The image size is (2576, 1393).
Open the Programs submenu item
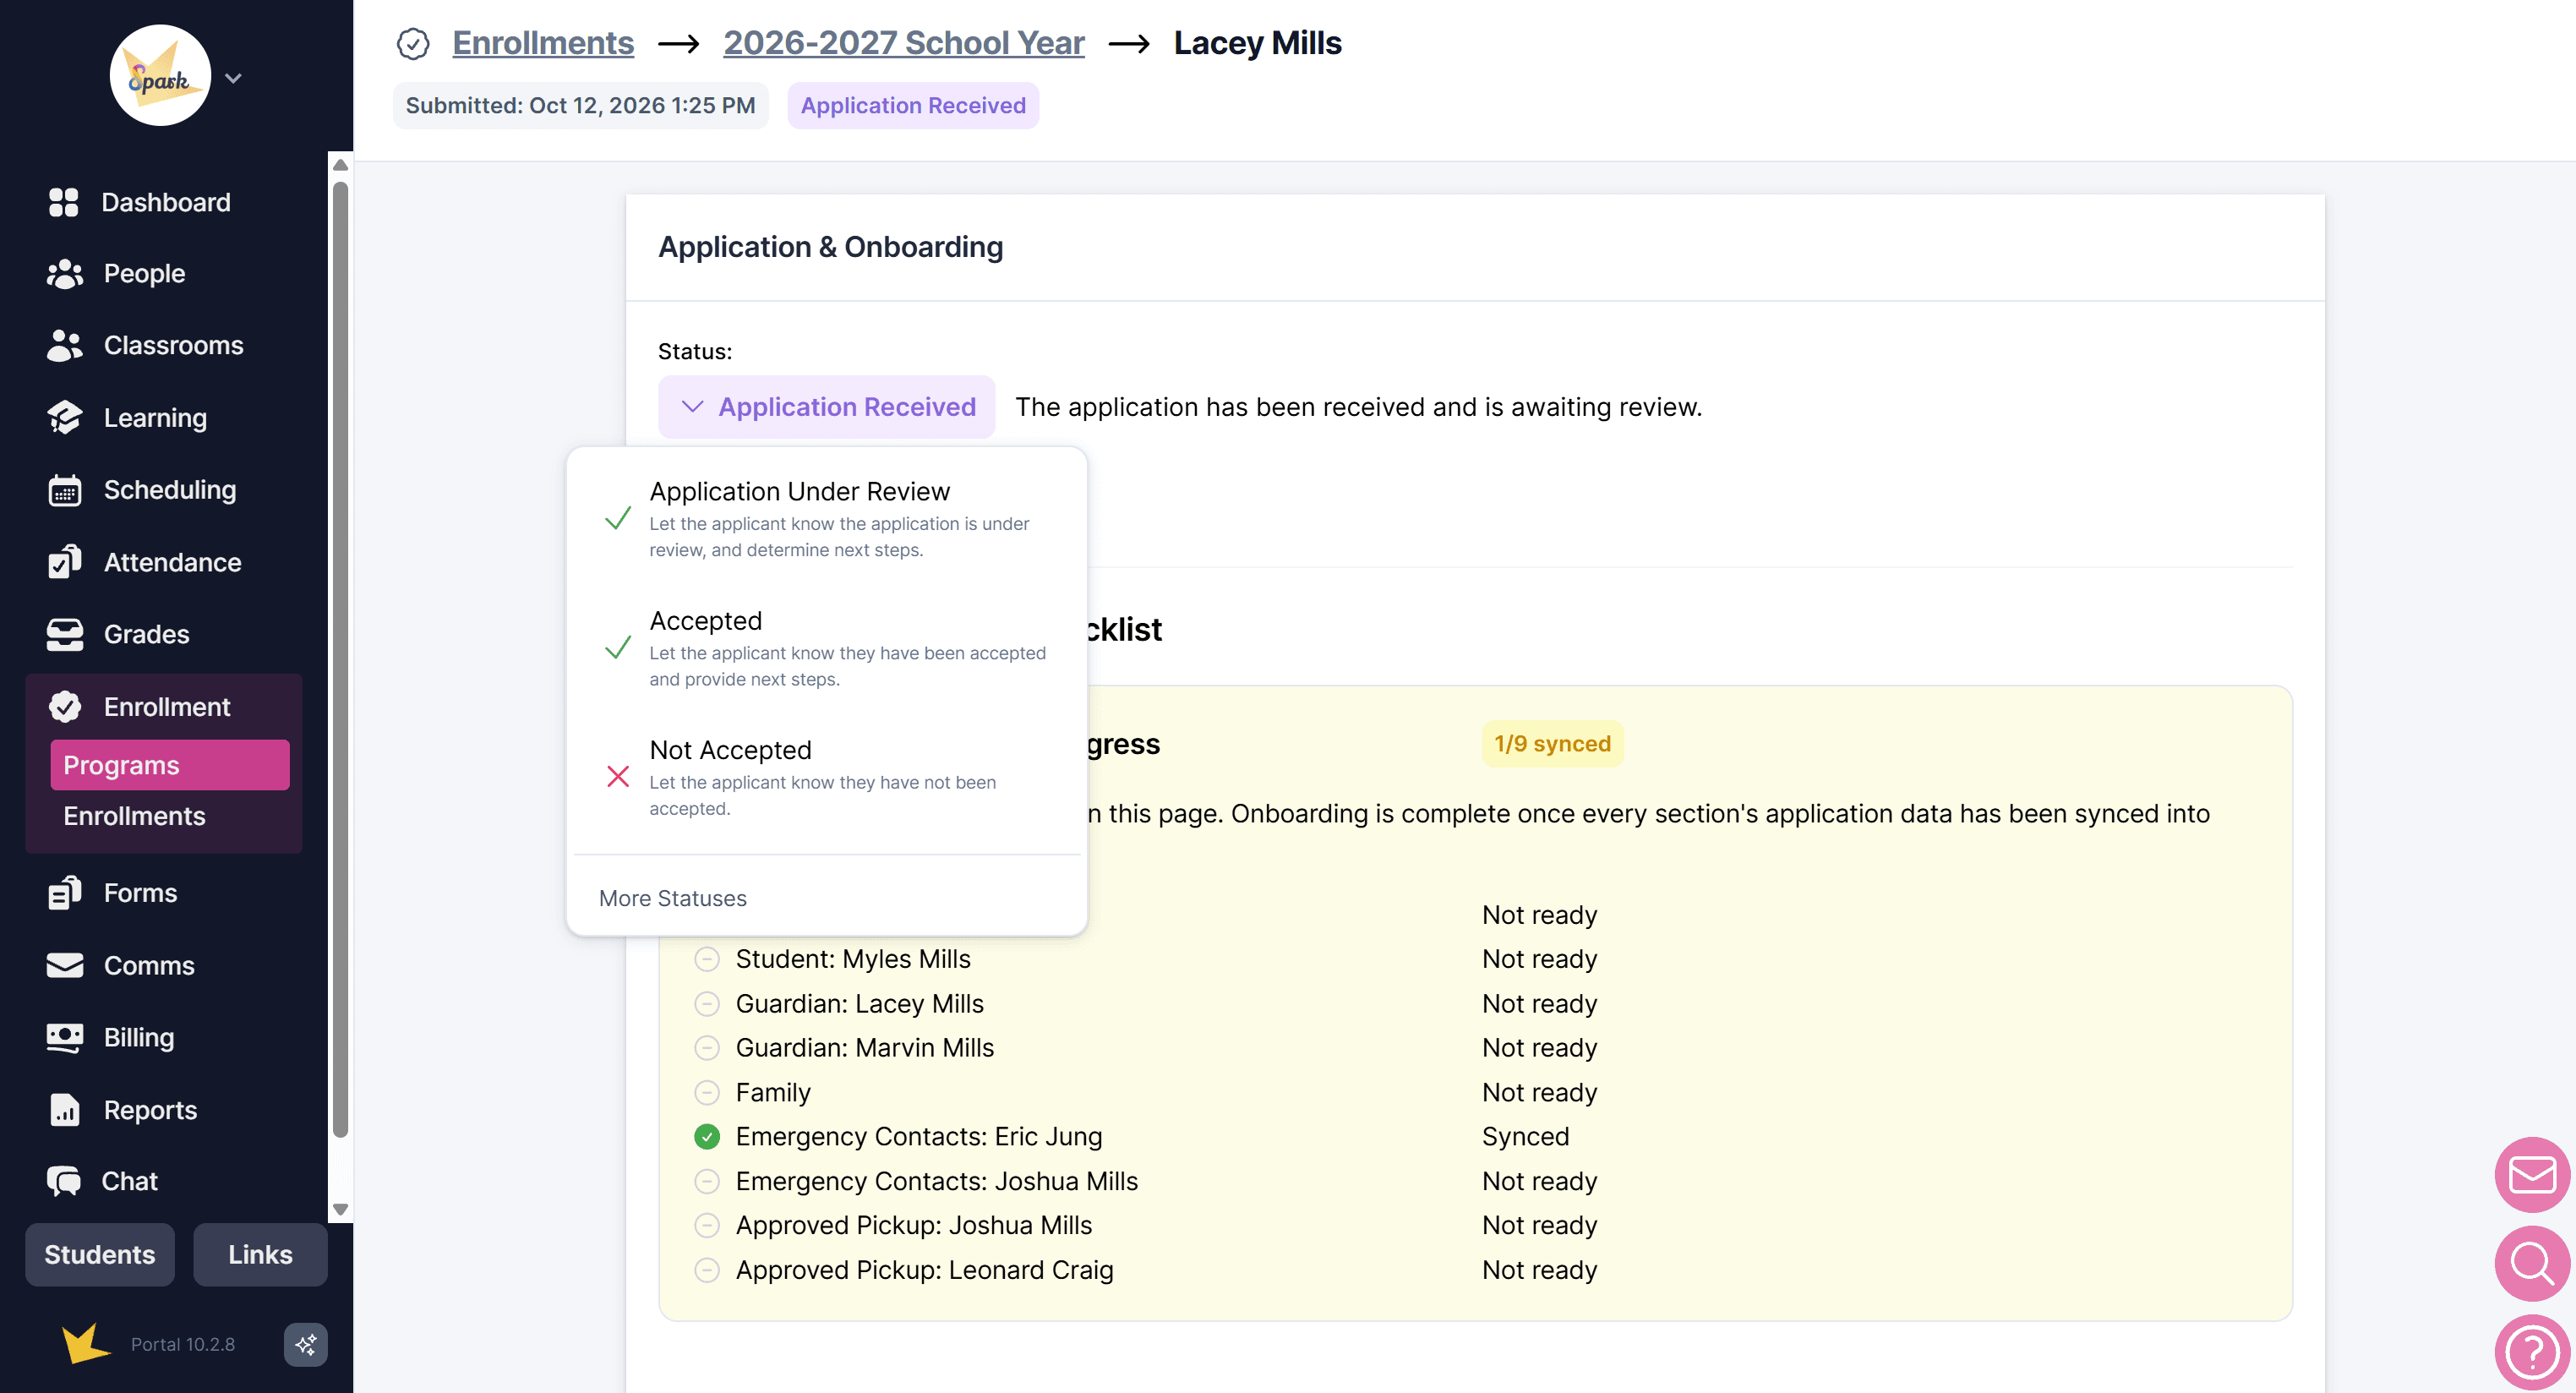point(169,765)
